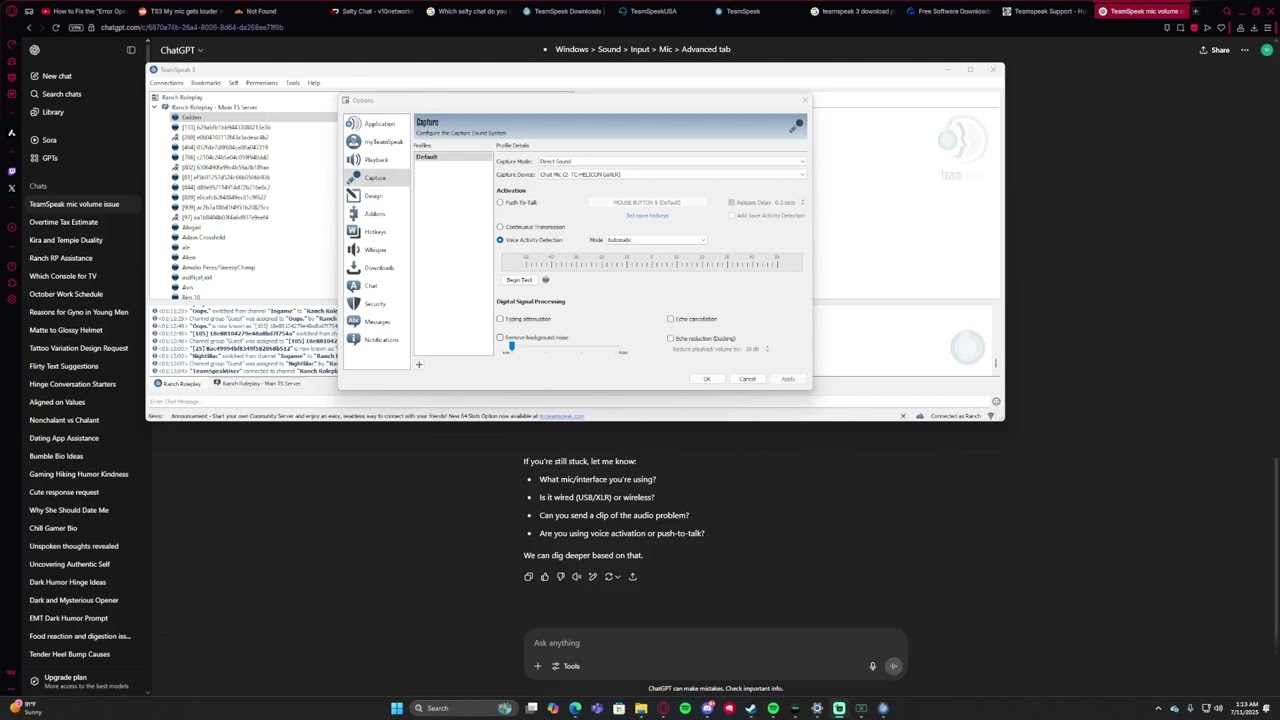Open TeamSpeak Permissions menu

(x=262, y=83)
